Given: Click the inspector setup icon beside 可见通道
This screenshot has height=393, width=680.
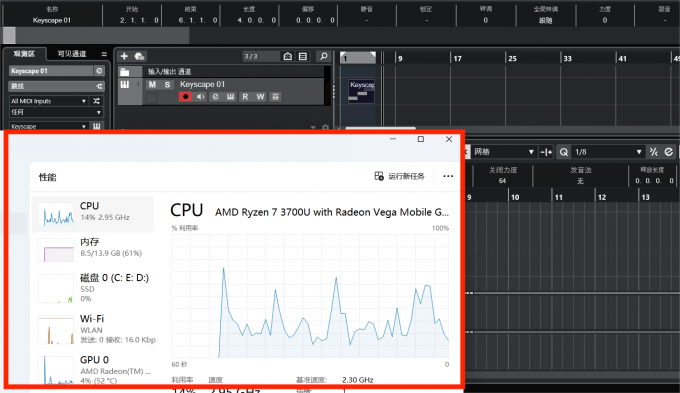Looking at the screenshot, I should tap(104, 54).
